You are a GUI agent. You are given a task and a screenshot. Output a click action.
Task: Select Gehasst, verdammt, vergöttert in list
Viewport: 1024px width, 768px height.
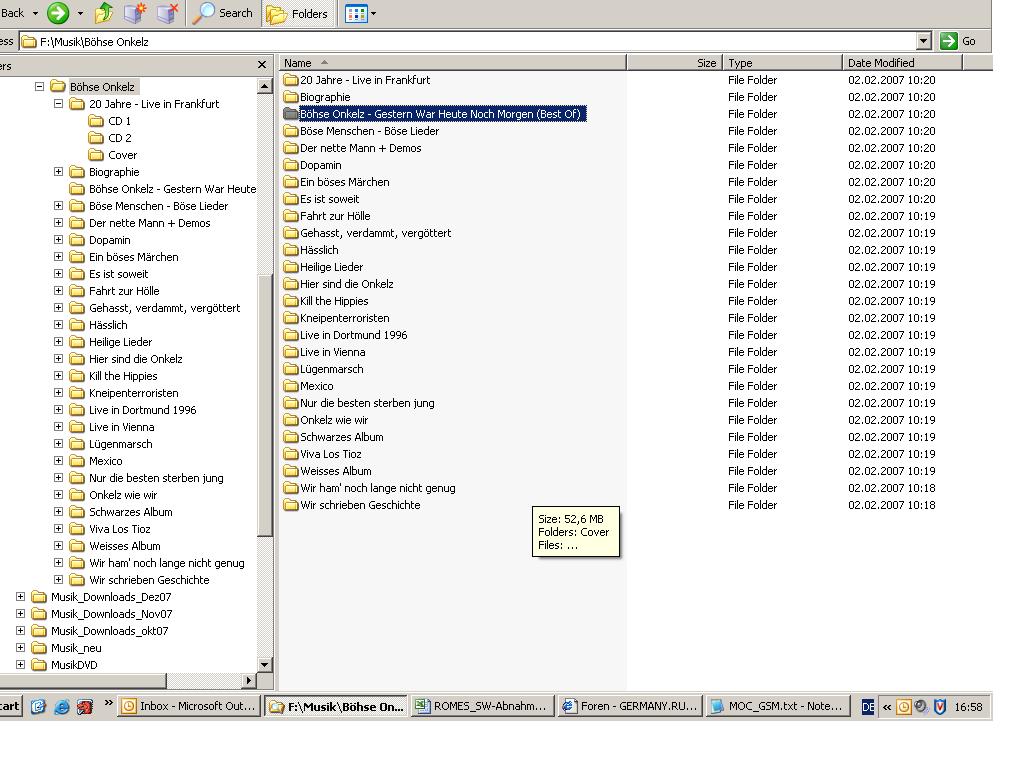(376, 232)
